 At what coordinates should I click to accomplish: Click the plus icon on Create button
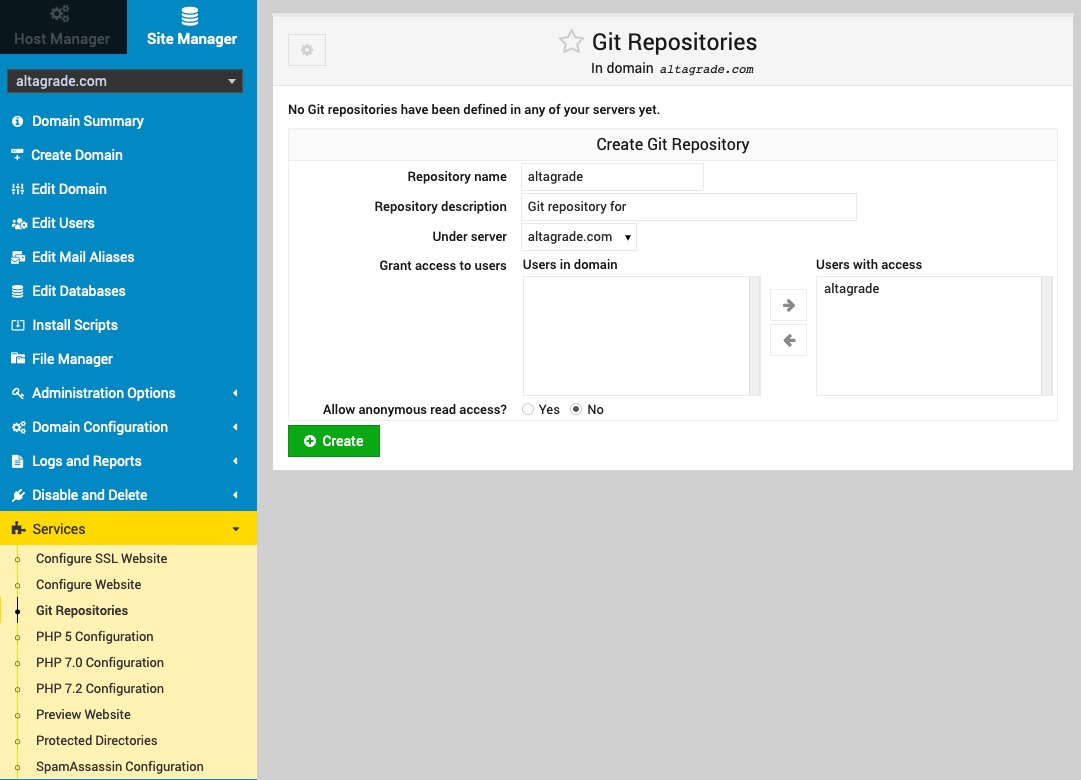click(x=310, y=441)
